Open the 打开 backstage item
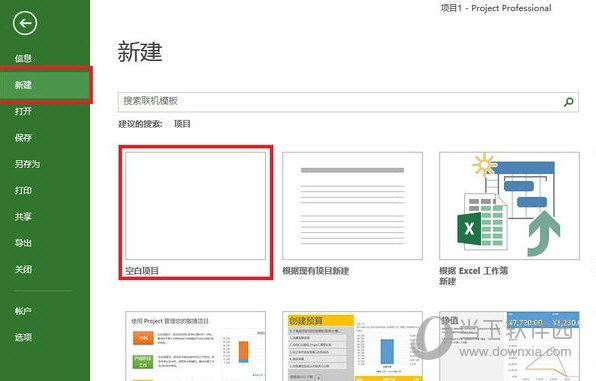 click(23, 111)
